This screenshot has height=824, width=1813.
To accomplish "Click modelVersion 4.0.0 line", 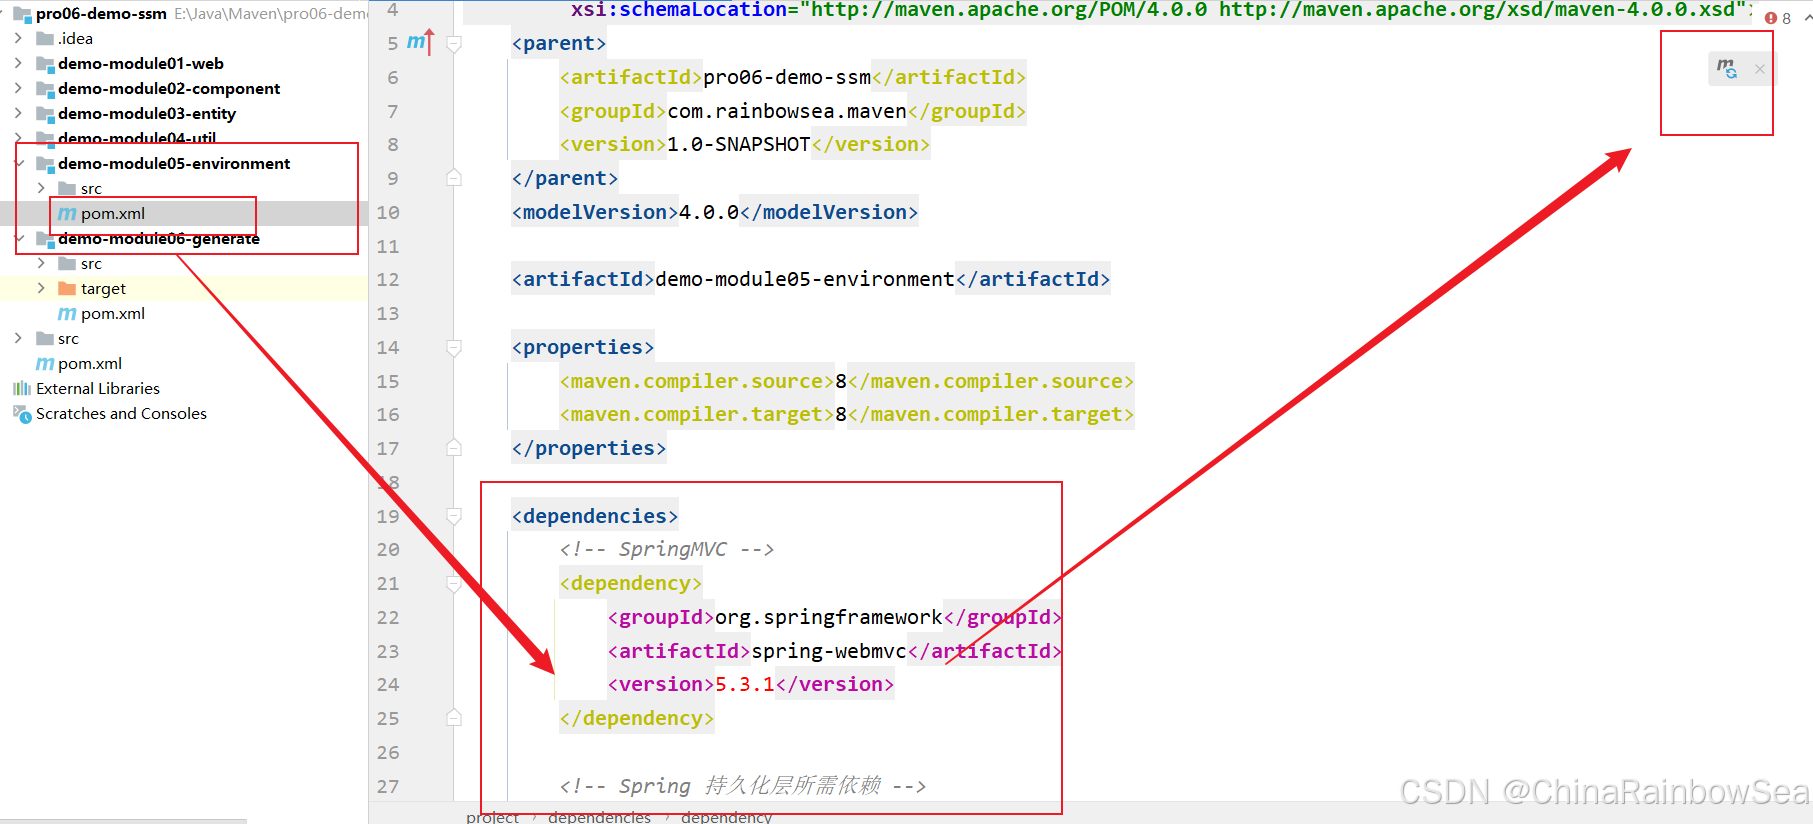I will [x=714, y=212].
